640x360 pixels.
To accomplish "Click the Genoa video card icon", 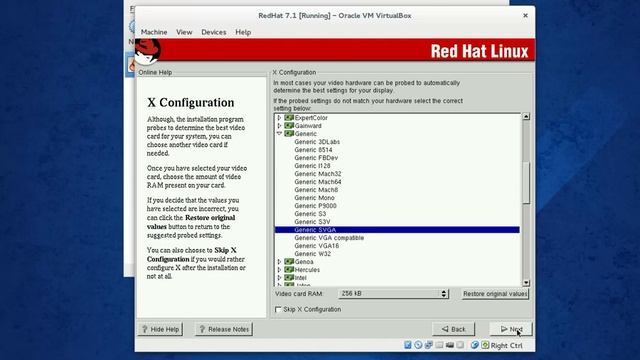I will (289, 262).
